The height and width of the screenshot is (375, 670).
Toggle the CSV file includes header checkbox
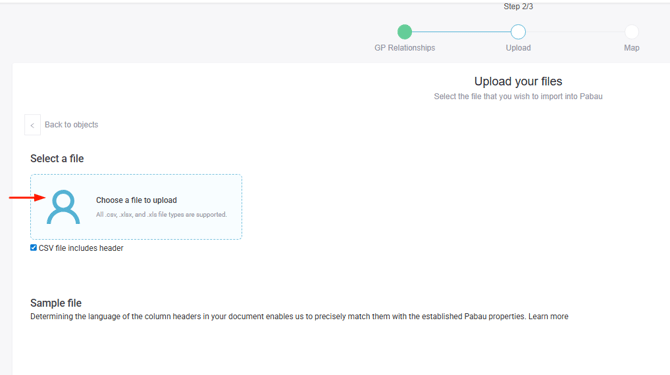click(33, 248)
